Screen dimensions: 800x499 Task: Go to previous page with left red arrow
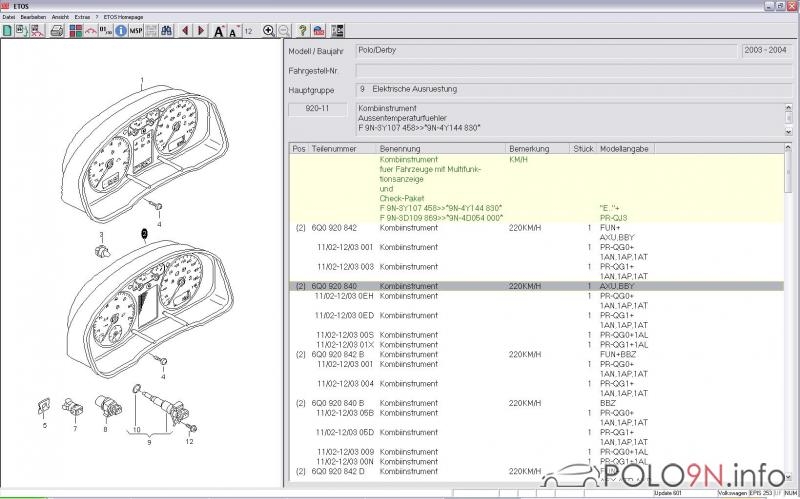click(x=186, y=31)
